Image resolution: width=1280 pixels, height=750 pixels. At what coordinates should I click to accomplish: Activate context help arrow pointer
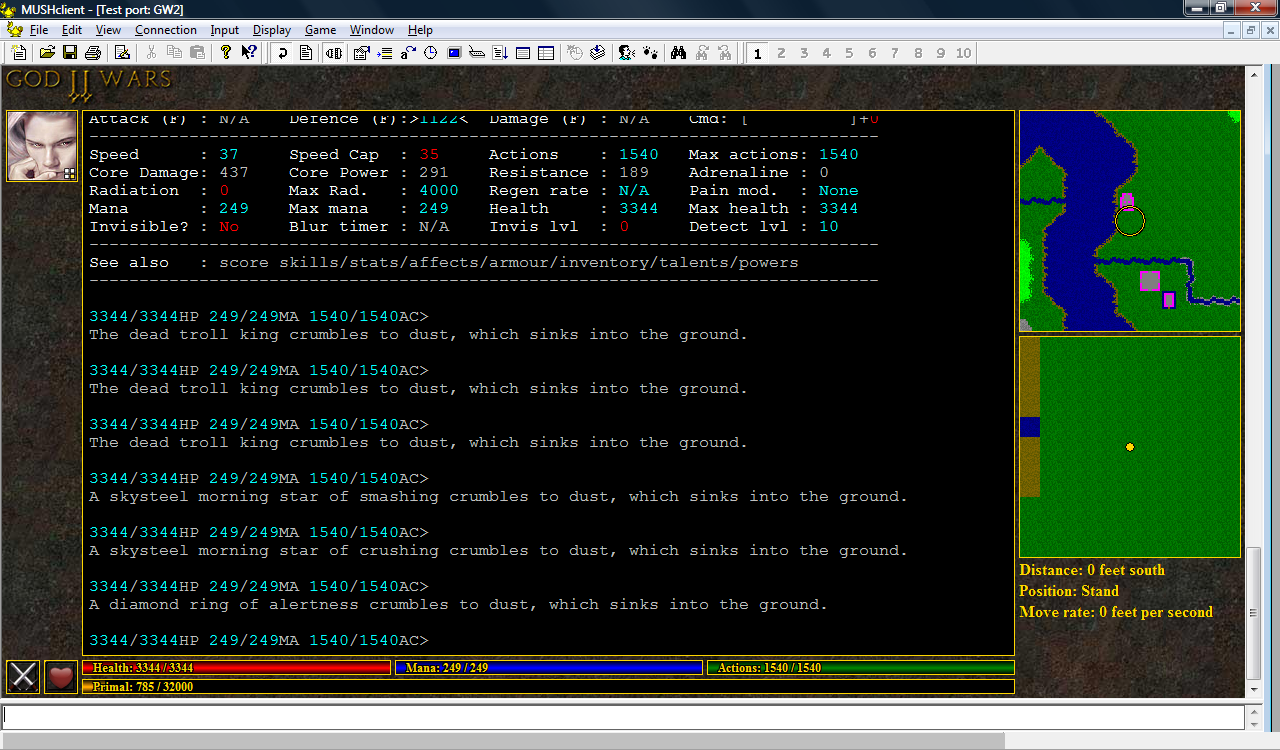click(249, 53)
